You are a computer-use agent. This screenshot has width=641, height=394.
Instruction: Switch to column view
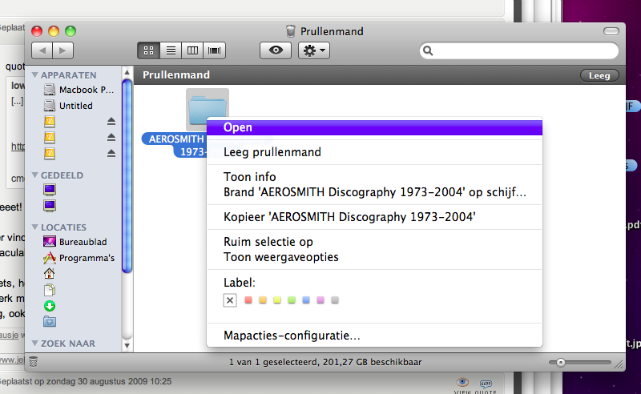pyautogui.click(x=193, y=51)
